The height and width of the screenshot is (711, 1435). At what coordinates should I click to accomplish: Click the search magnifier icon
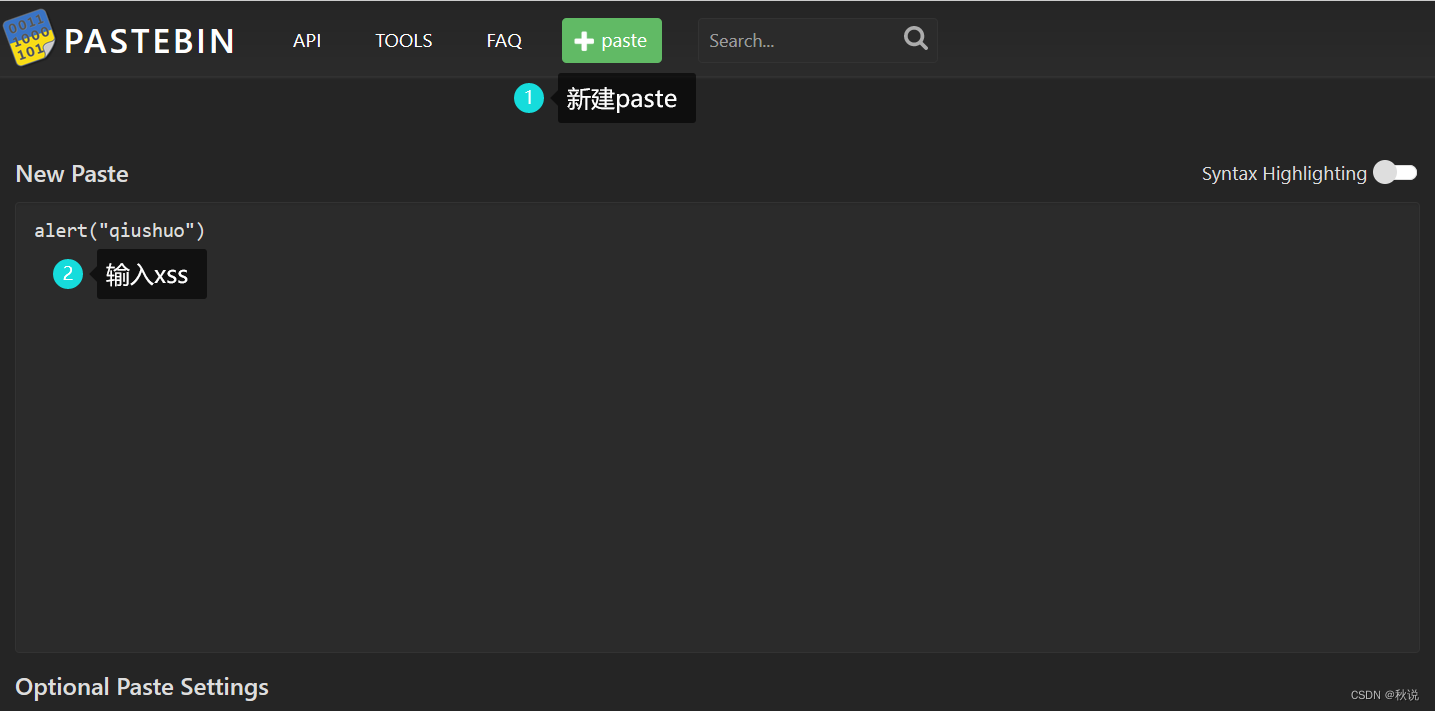915,38
